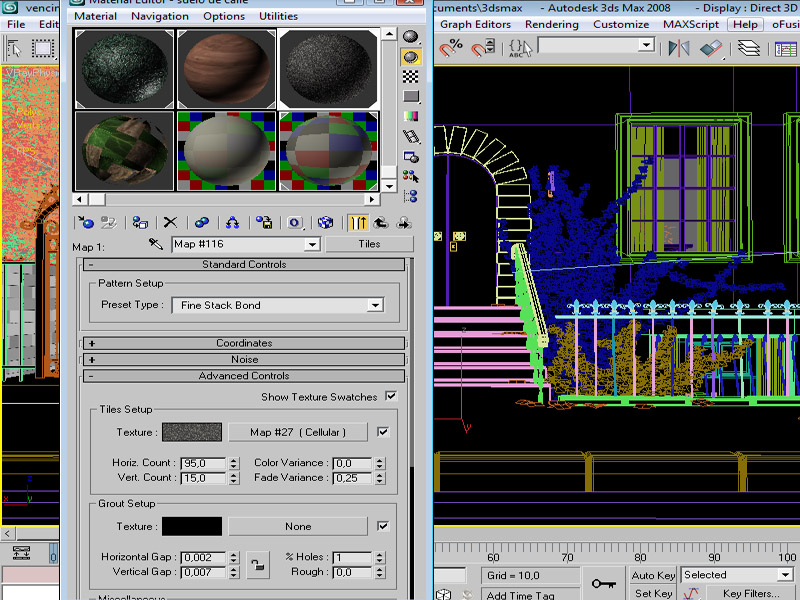The height and width of the screenshot is (600, 800).
Task: Open Selected key filter dropdown
Action: pyautogui.click(x=785, y=575)
